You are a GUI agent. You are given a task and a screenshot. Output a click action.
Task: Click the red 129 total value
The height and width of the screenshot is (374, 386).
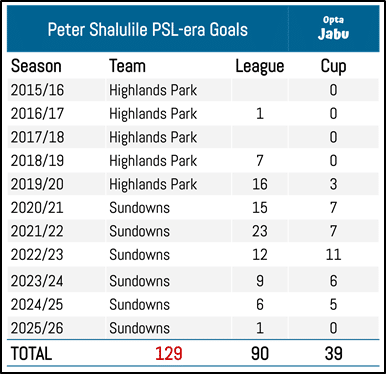(169, 354)
